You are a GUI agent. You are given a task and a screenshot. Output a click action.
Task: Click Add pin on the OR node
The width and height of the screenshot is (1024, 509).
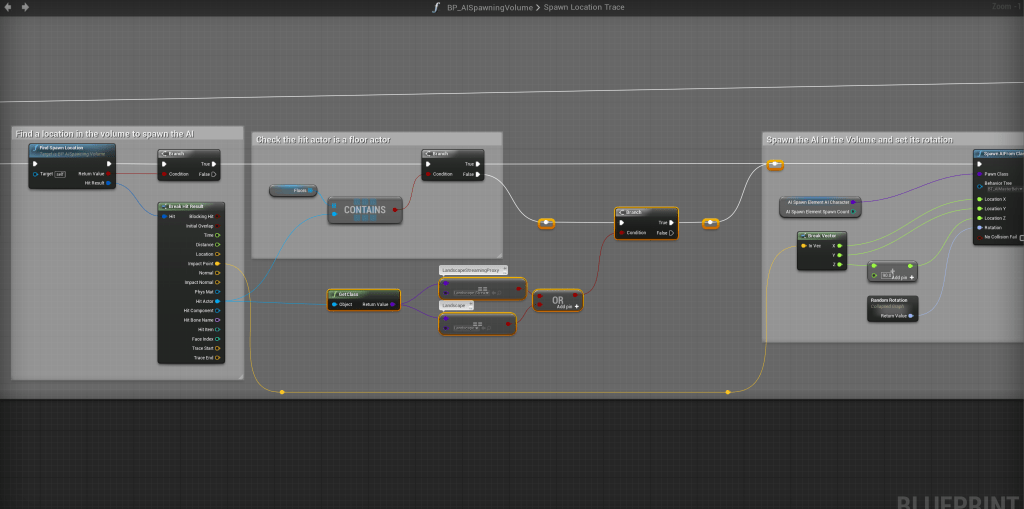pyautogui.click(x=565, y=307)
